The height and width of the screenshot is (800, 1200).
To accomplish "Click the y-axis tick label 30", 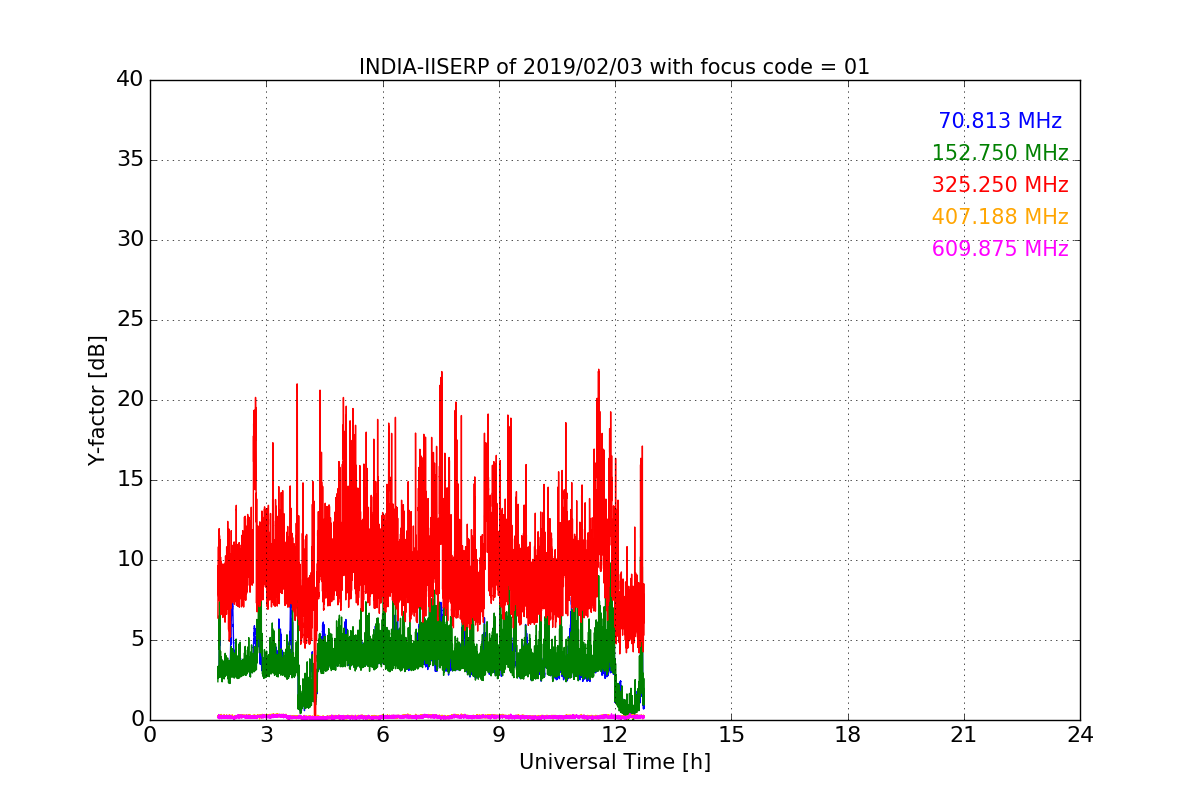I will click(130, 240).
